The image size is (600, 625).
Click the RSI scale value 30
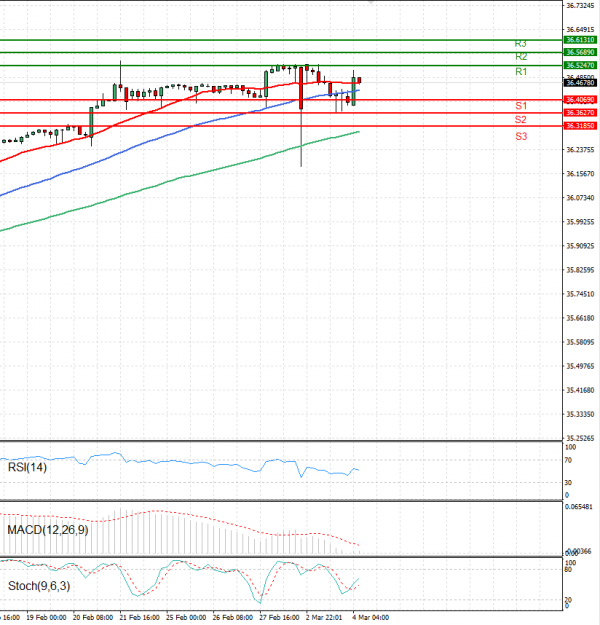point(569,483)
